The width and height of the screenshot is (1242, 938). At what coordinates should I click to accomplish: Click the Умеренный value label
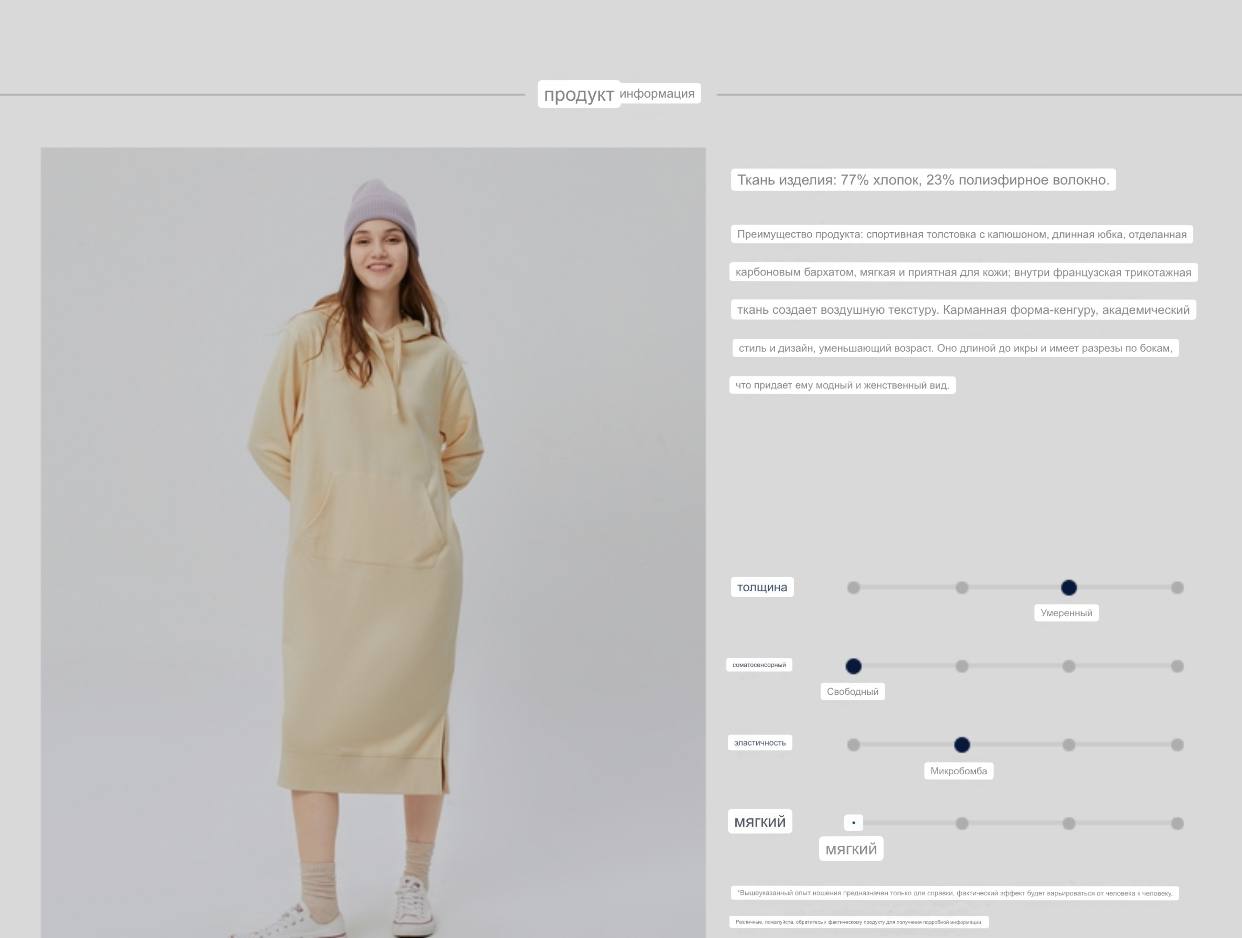pyautogui.click(x=1066, y=613)
